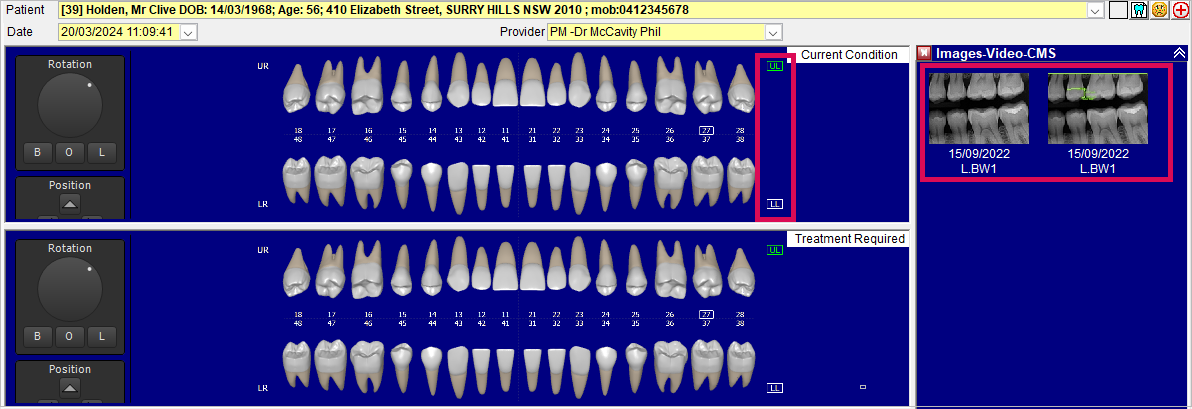
Task: Click the tooth chart icon in patient bar
Action: tap(1138, 10)
